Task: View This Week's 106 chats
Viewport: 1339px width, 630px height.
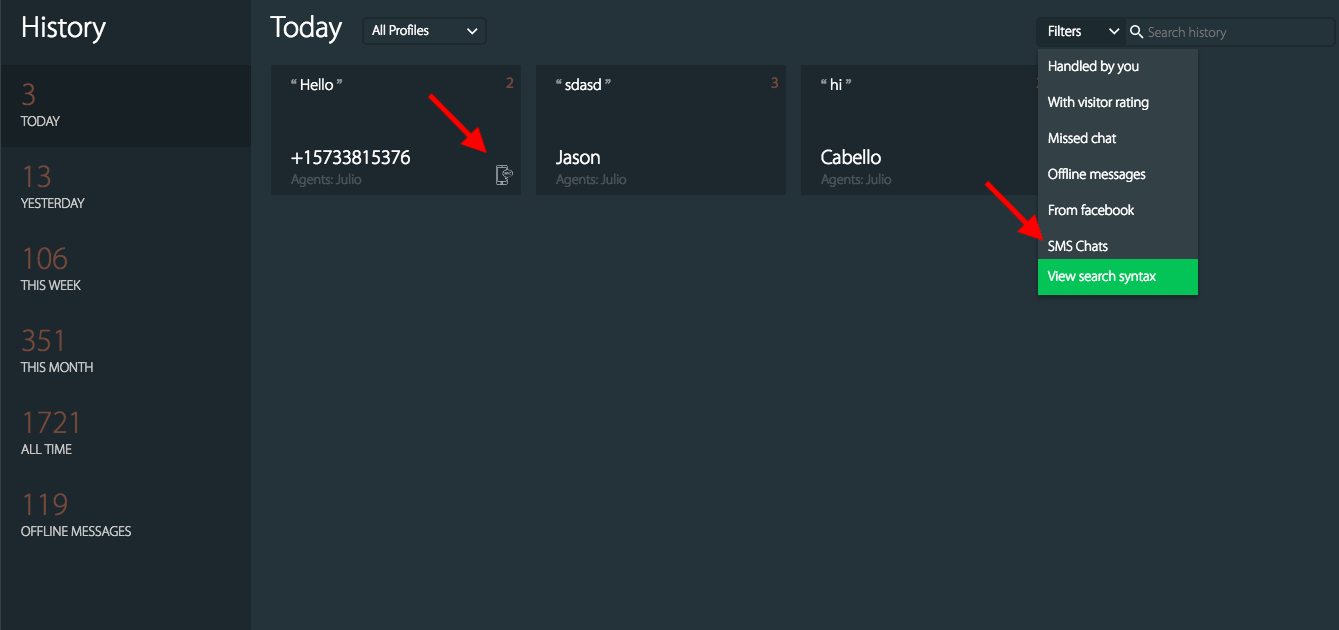Action: pyautogui.click(x=125, y=270)
